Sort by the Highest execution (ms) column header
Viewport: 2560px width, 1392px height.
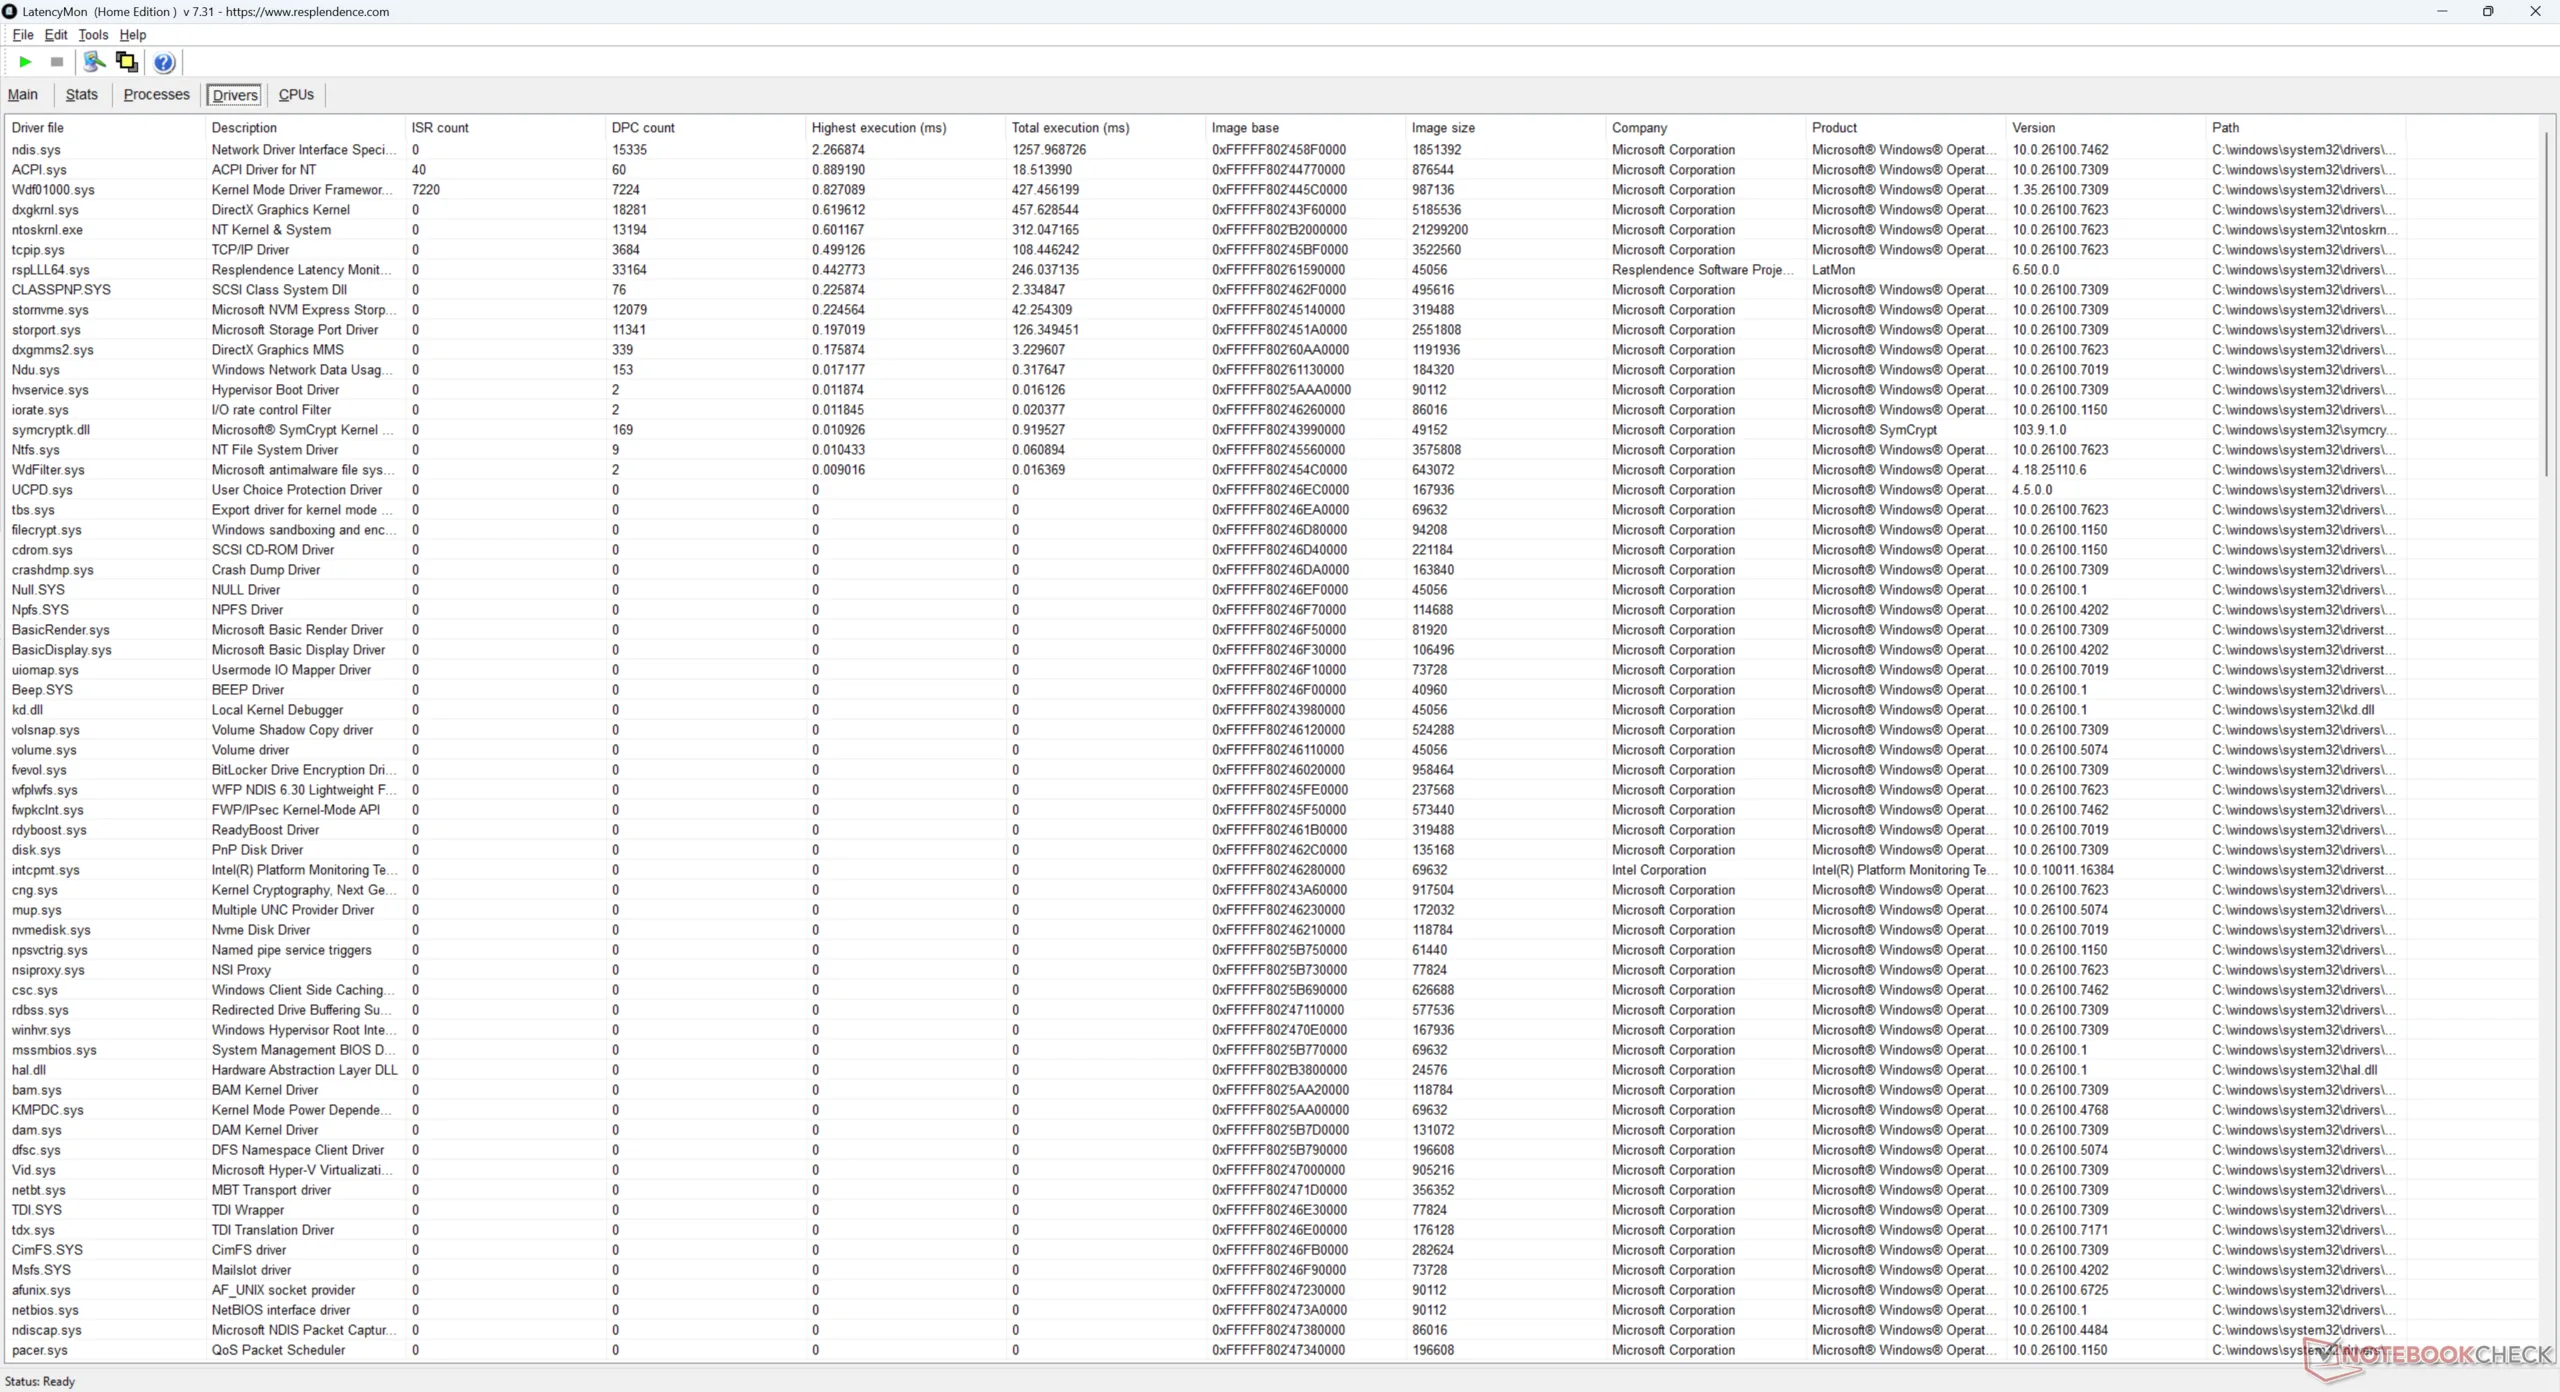[x=878, y=128]
